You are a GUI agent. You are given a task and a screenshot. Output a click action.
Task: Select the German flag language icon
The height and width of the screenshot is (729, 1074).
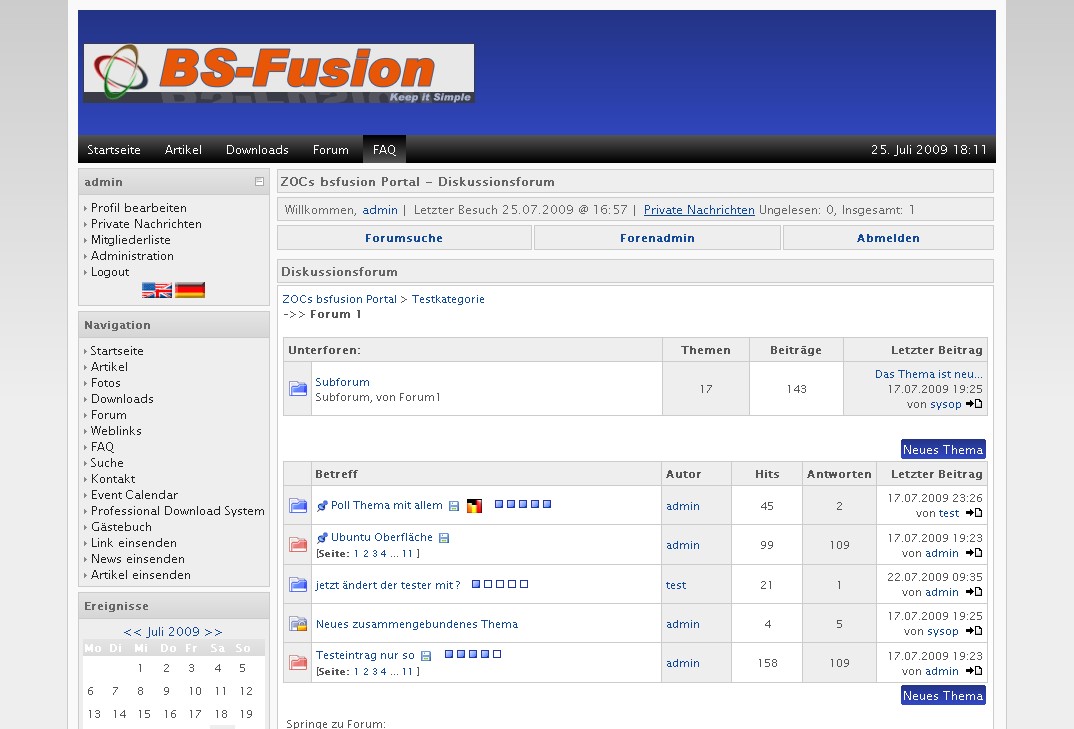(x=190, y=290)
